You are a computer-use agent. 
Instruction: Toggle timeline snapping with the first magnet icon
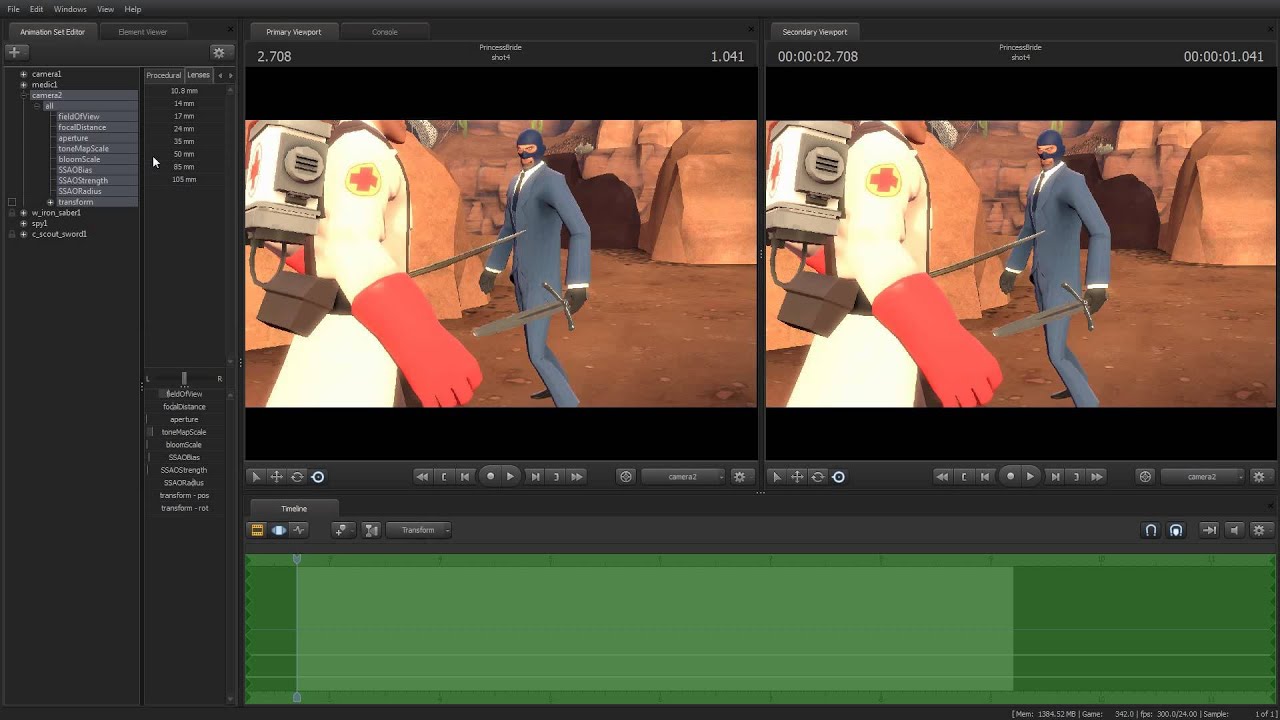pos(1151,530)
